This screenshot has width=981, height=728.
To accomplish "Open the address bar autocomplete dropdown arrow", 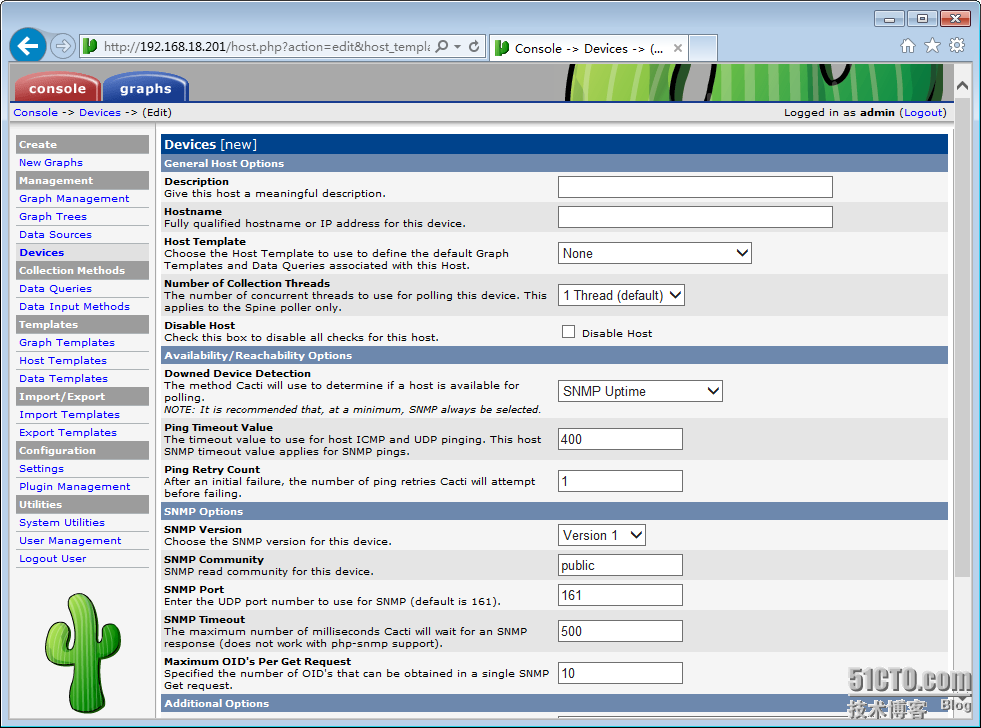I will [457, 46].
